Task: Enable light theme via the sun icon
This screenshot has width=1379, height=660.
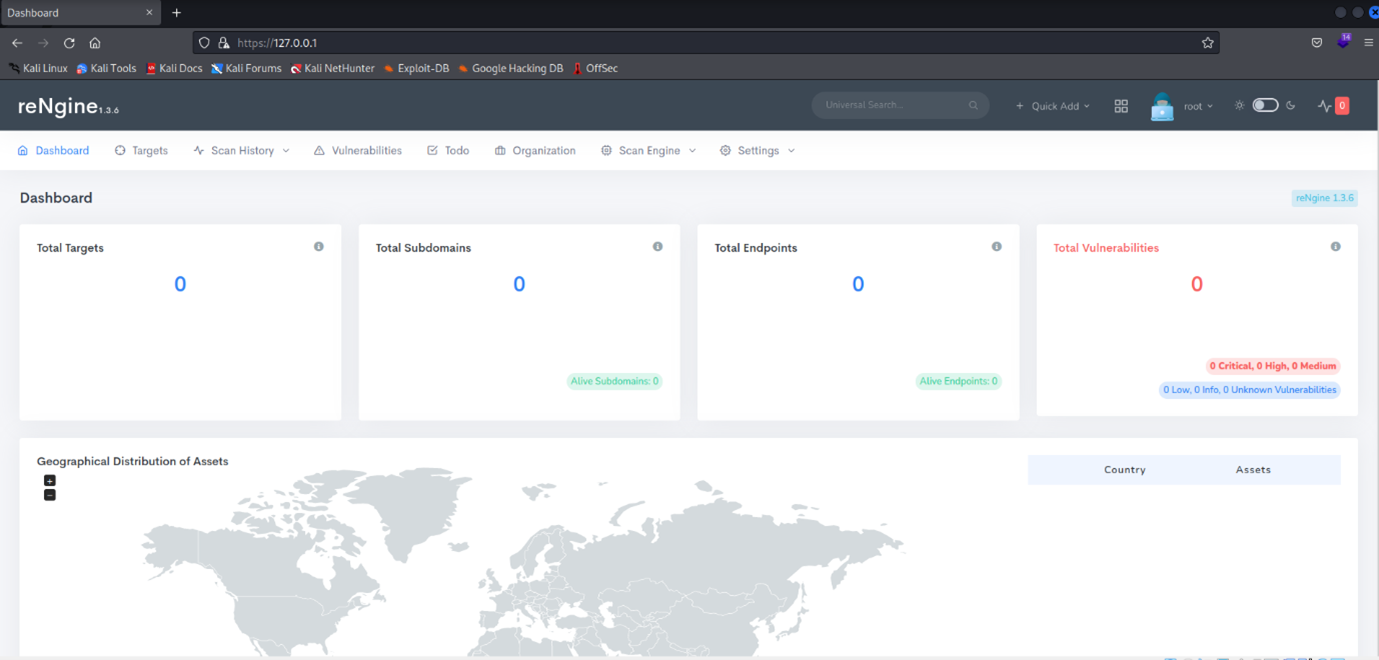Action: [x=1239, y=104]
